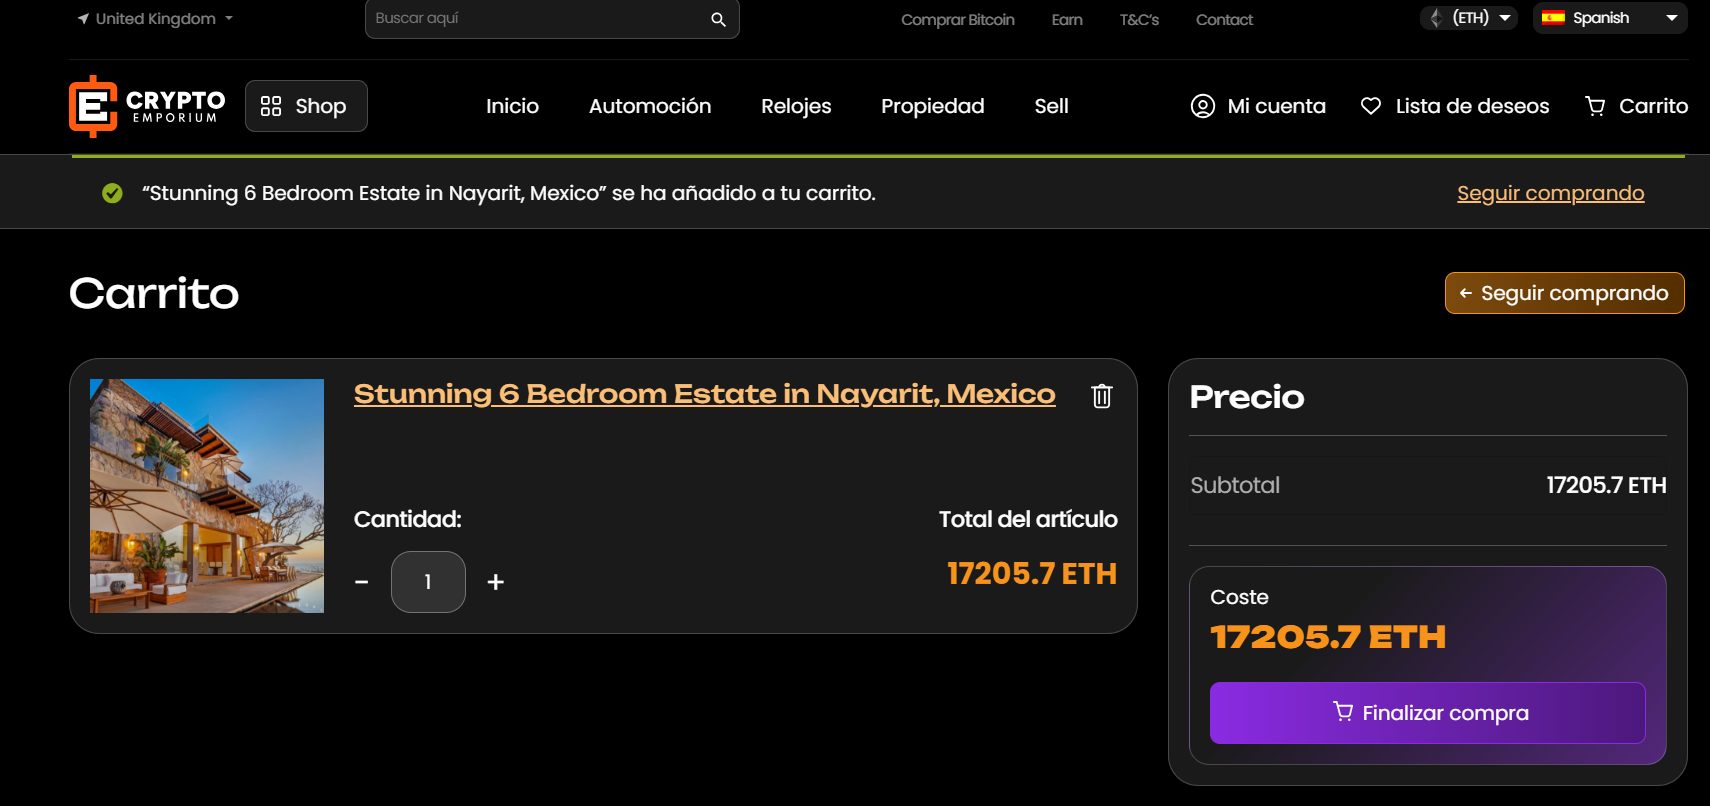Click Seguir comprando in the notification bar
Image resolution: width=1710 pixels, height=806 pixels.
[1550, 193]
